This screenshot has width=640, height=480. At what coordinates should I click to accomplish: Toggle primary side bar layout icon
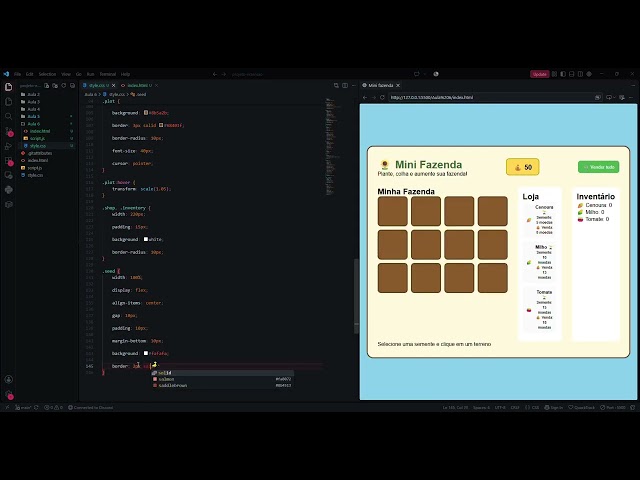pyautogui.click(x=563, y=74)
